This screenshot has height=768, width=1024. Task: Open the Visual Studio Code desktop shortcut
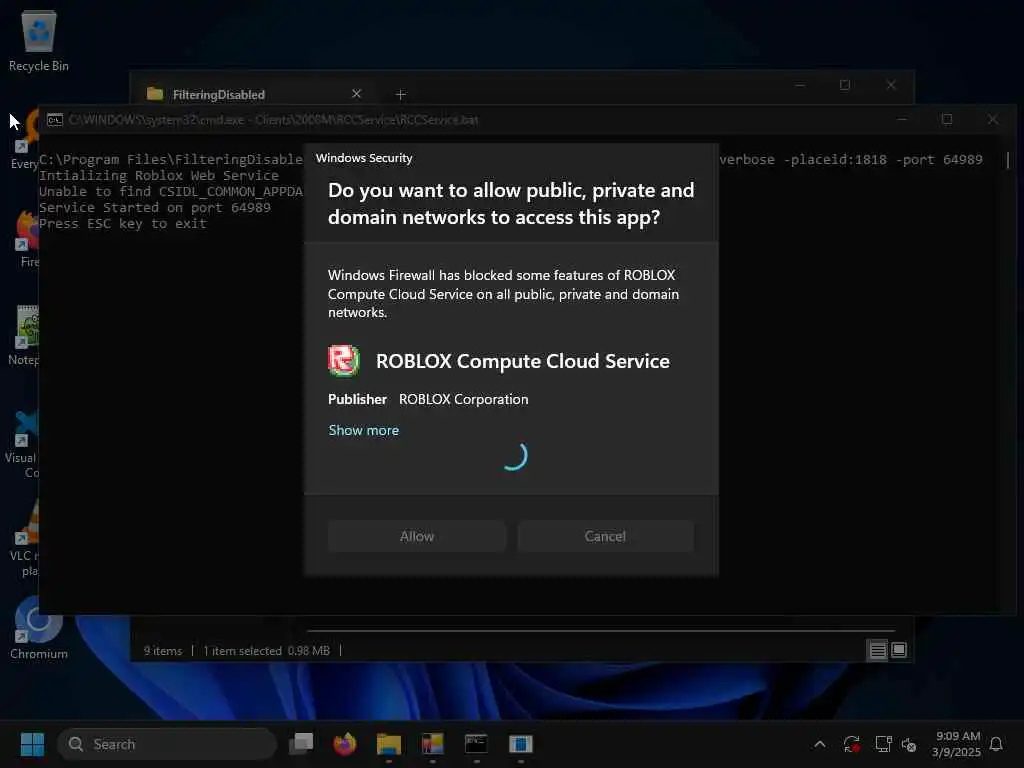pos(24,444)
